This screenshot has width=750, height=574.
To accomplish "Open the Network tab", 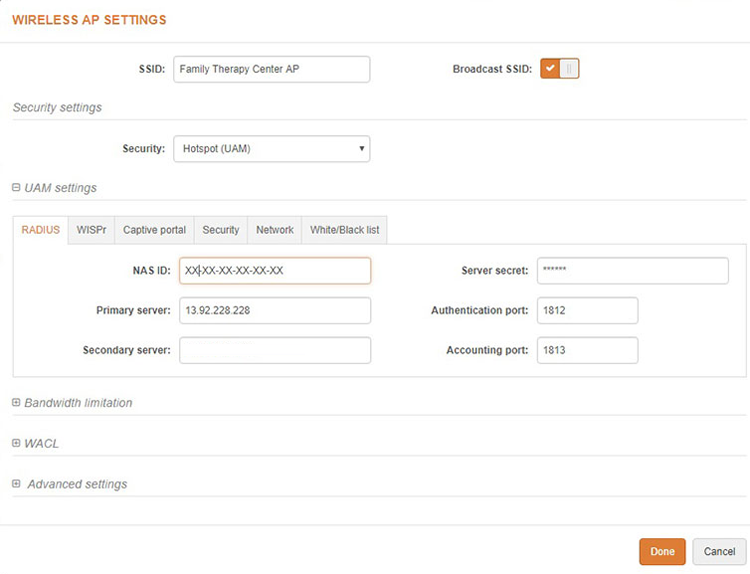I will 275,230.
